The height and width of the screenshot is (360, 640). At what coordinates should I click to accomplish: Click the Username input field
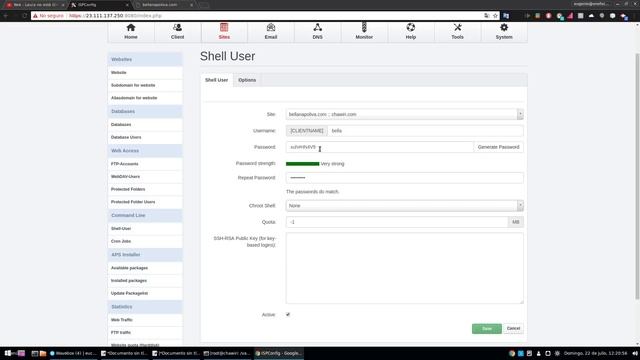[425, 131]
